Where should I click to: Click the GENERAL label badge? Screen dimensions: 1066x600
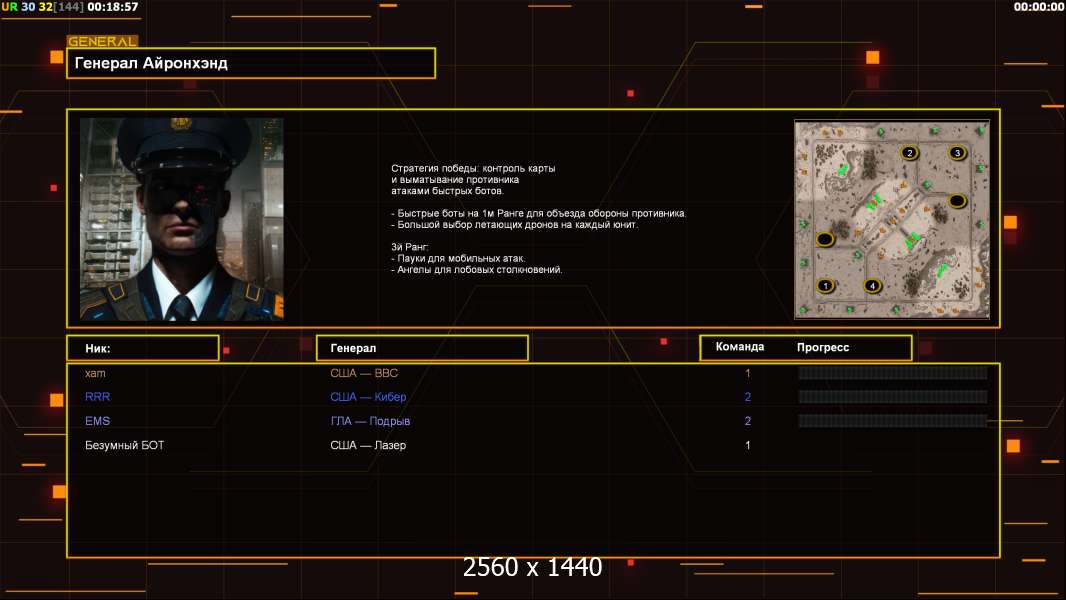[x=102, y=42]
